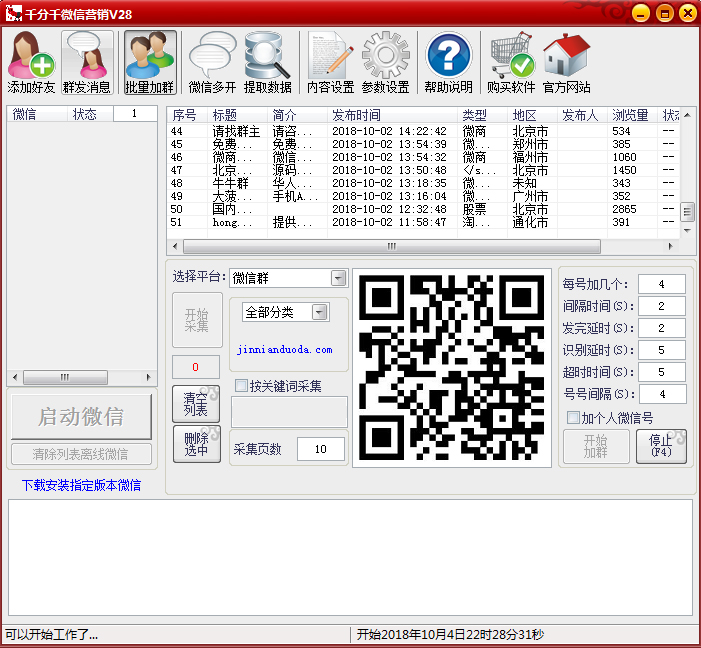Click the 开始加群 button
The height and width of the screenshot is (648, 701).
596,446
